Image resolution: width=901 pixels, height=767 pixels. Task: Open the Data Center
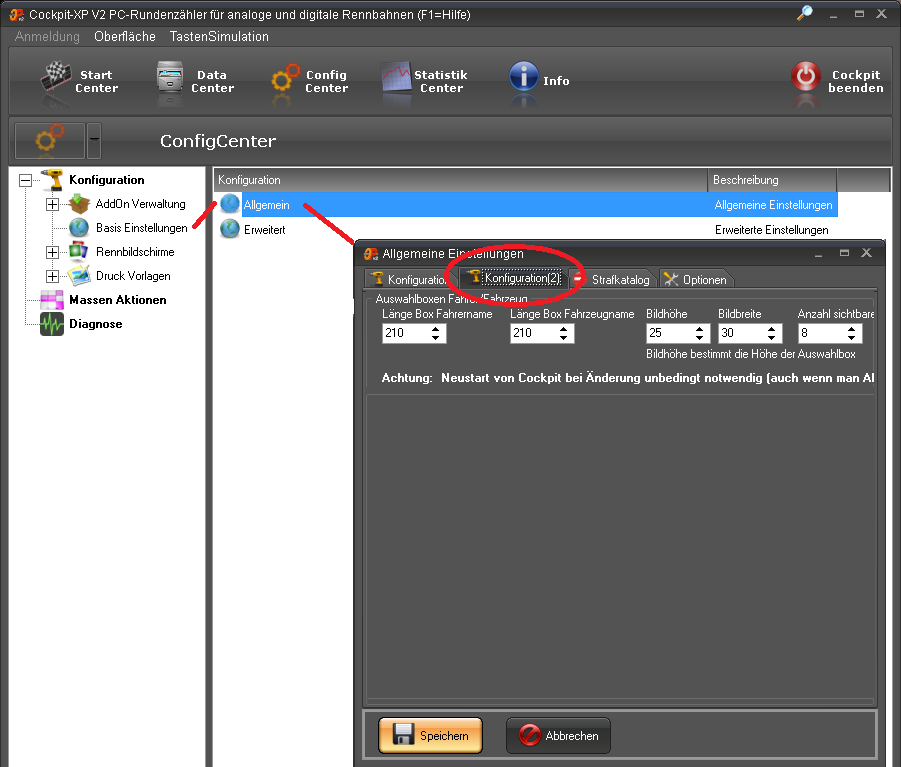click(195, 81)
